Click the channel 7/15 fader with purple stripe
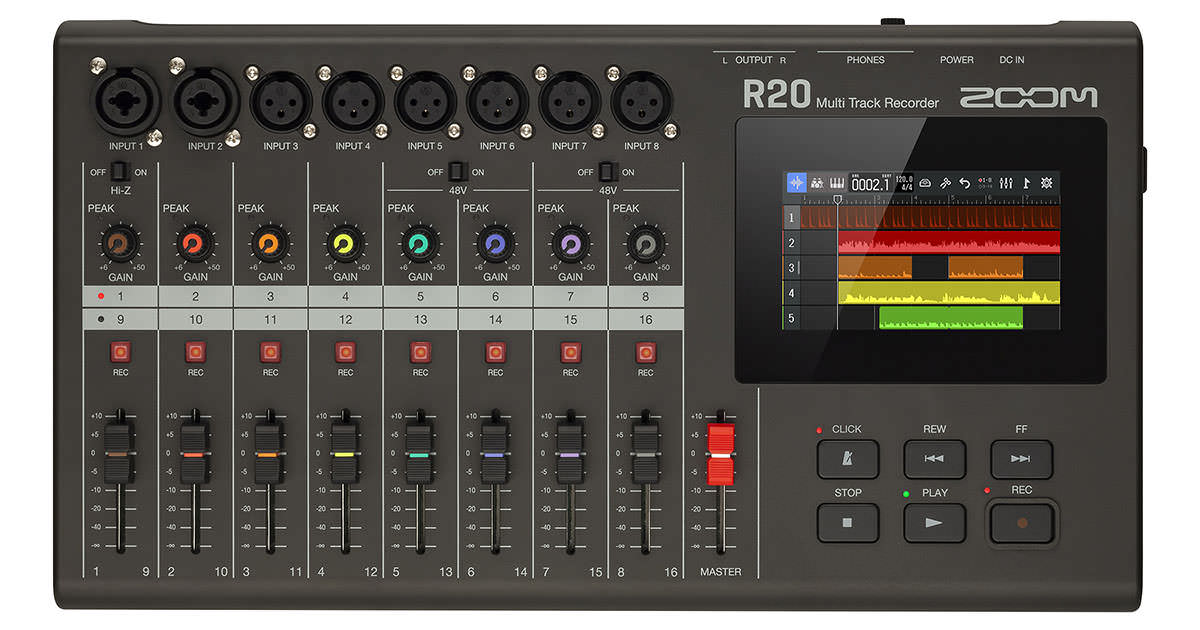The image size is (1200, 630). [570, 455]
